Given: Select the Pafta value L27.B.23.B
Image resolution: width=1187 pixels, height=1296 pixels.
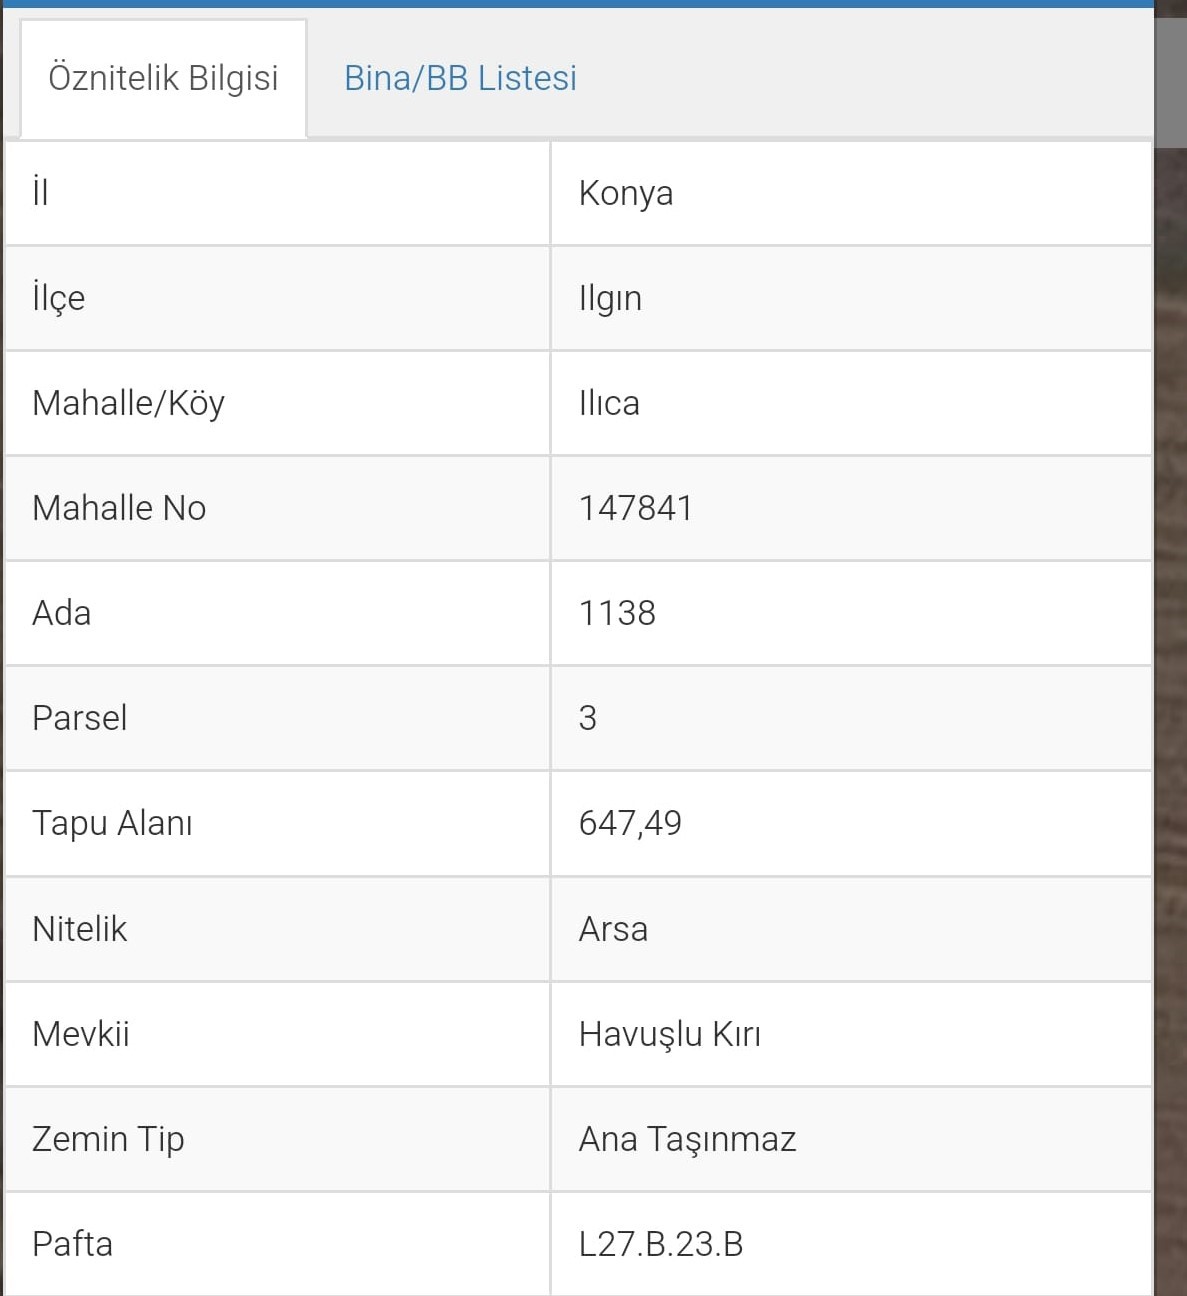Looking at the screenshot, I should point(660,1244).
